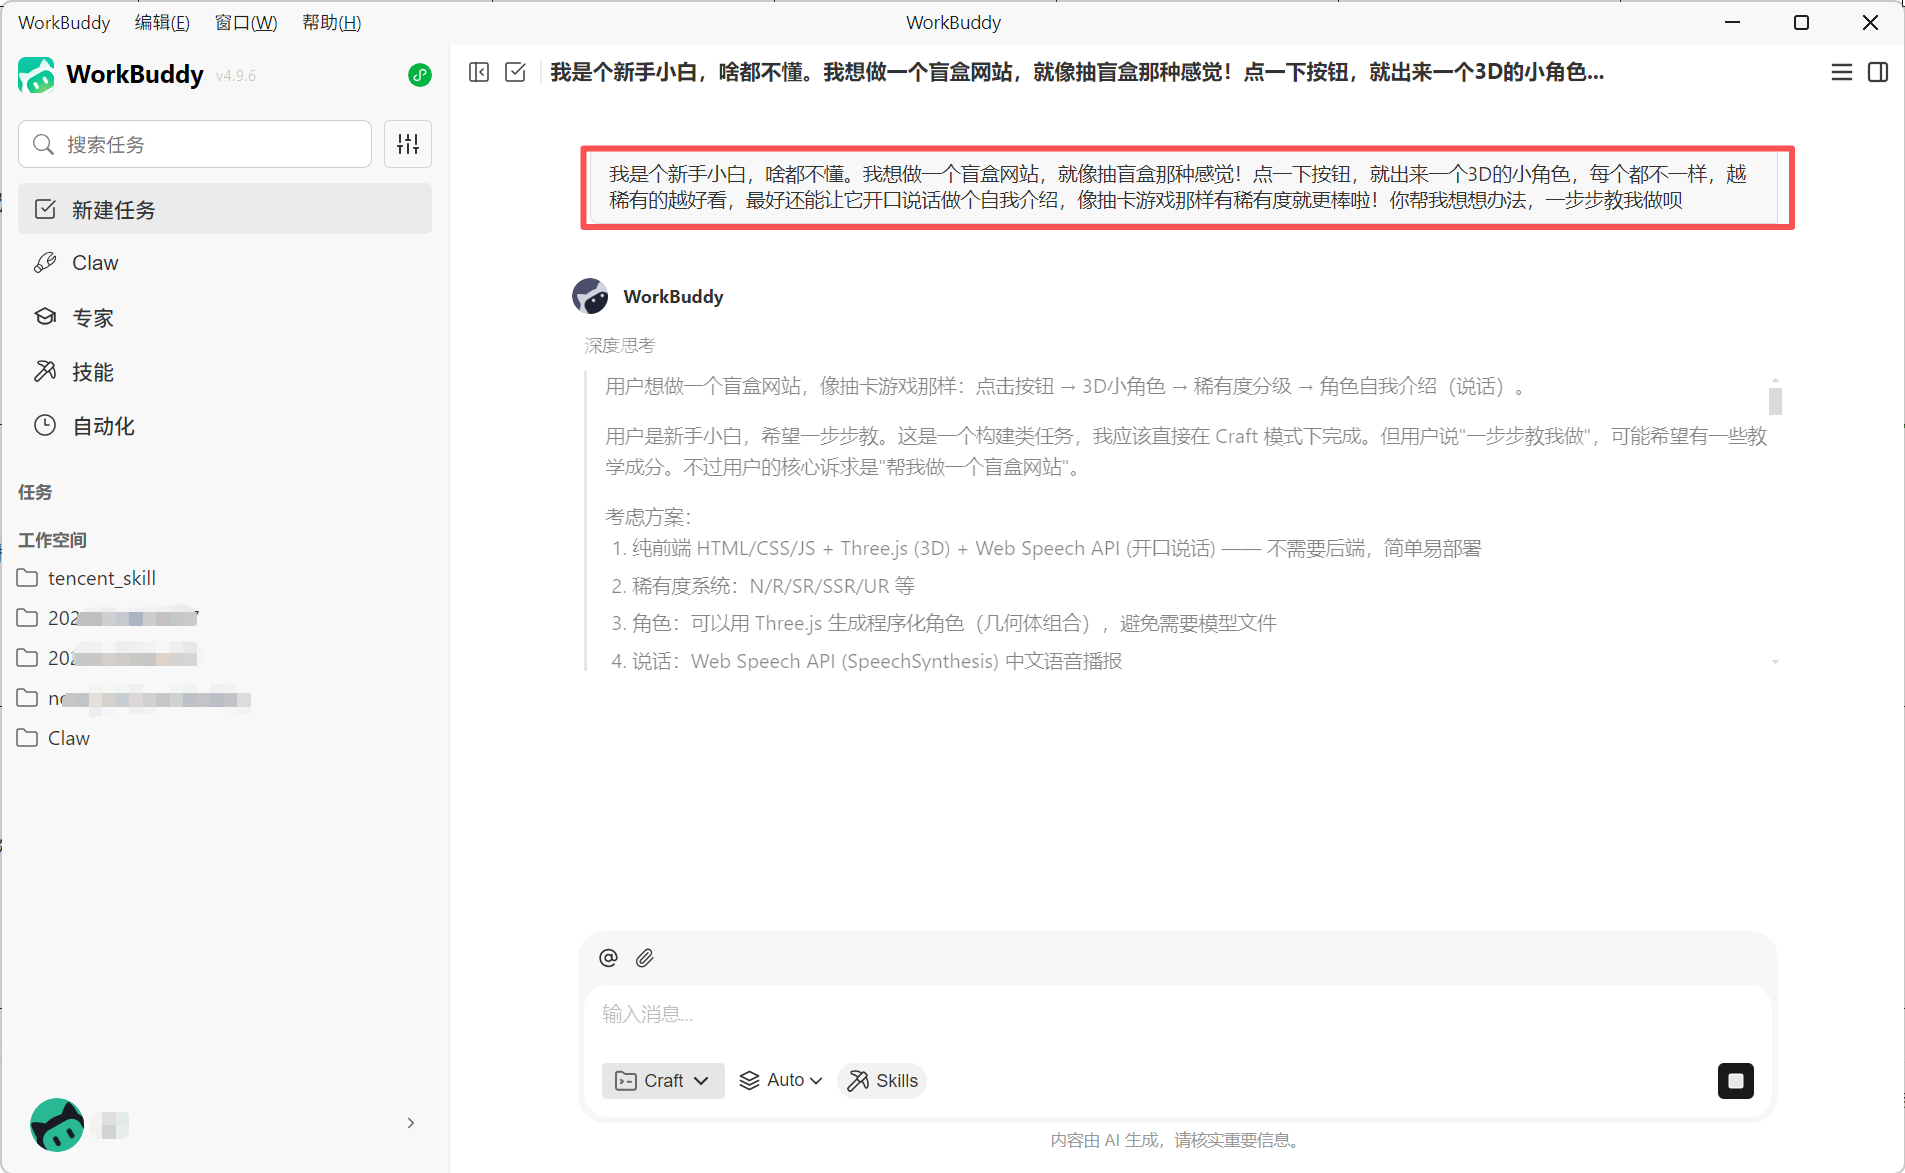Click the user message bubble text
This screenshot has height=1173, width=1905.
(x=1178, y=187)
